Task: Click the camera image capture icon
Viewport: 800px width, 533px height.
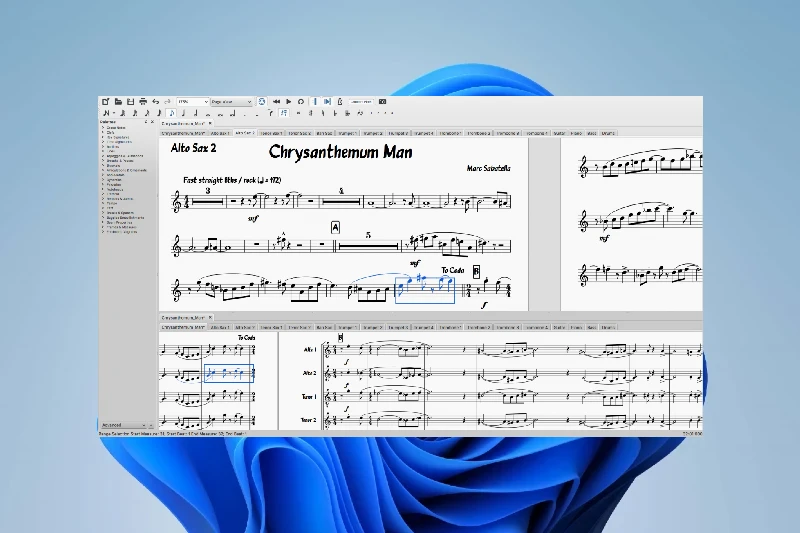Action: click(383, 102)
